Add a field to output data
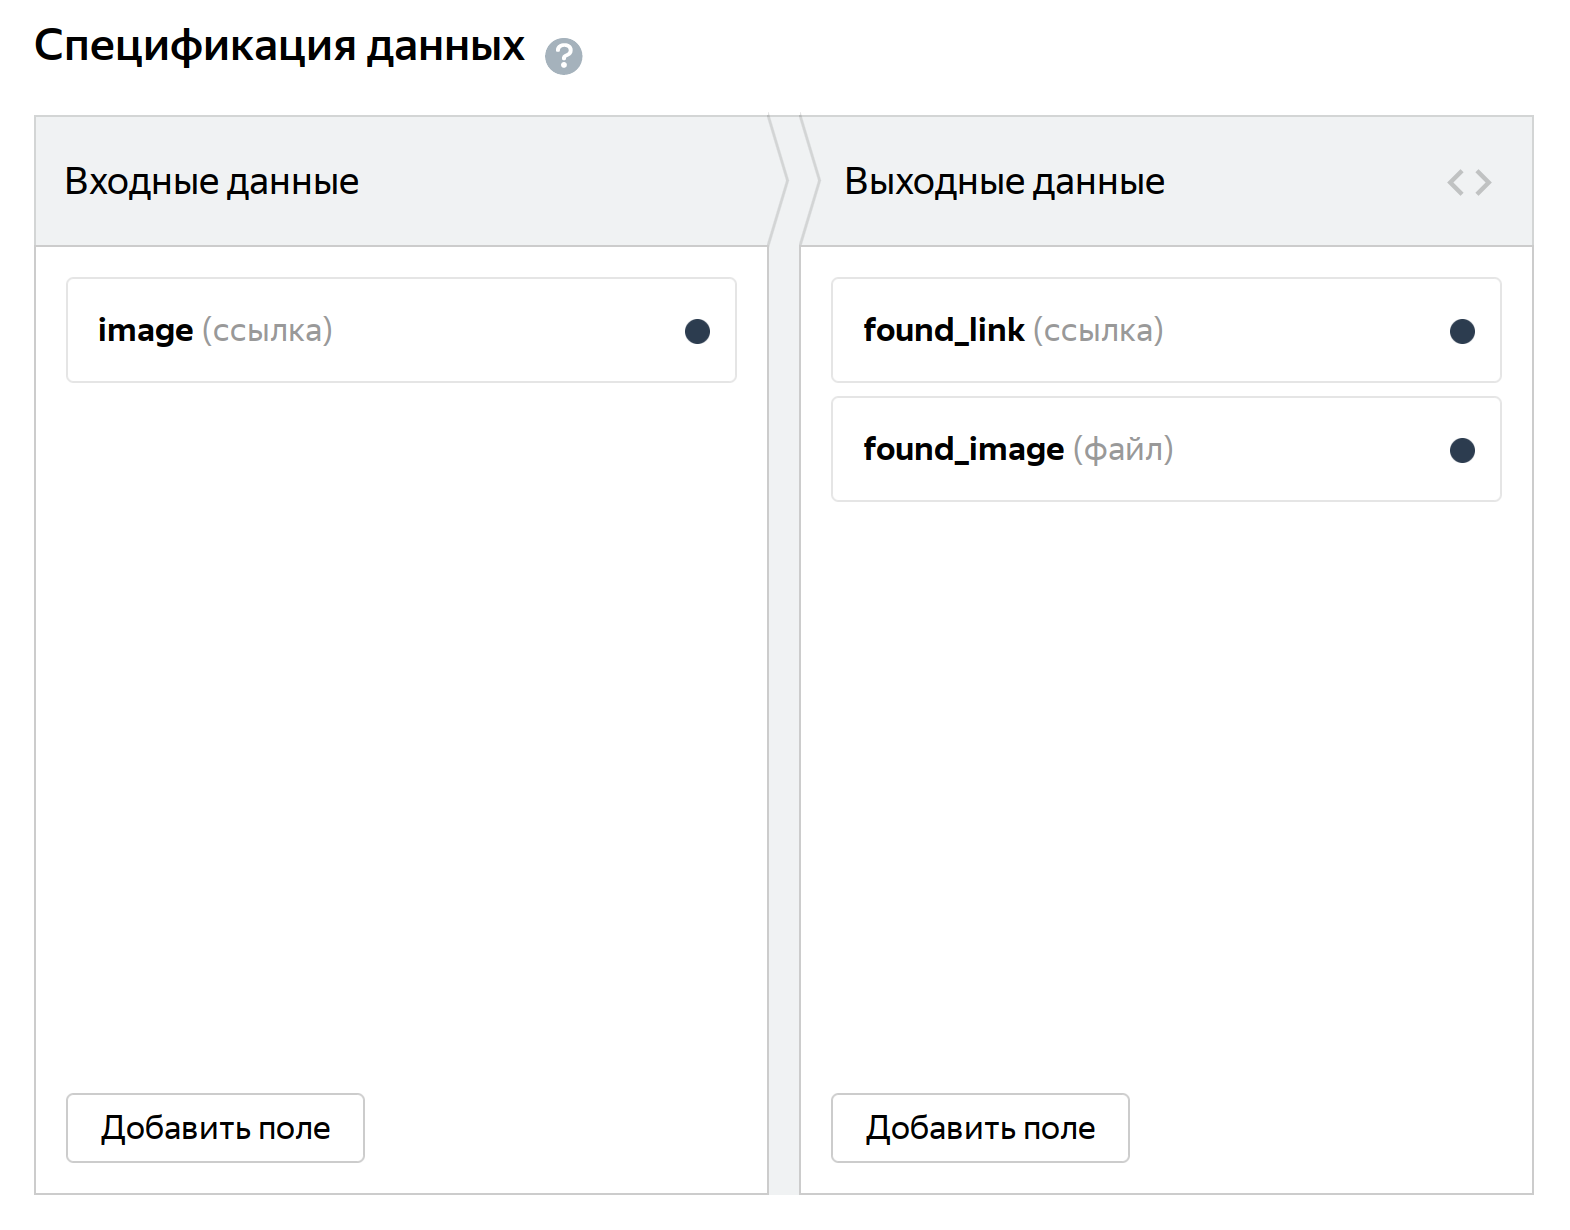Image resolution: width=1570 pixels, height=1230 pixels. pos(980,1128)
